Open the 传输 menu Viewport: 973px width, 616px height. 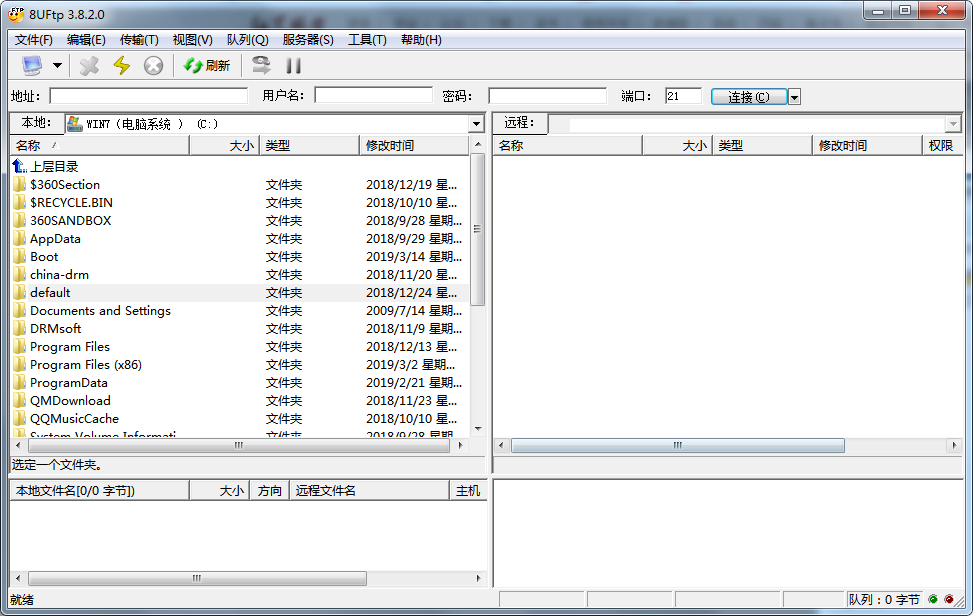140,39
